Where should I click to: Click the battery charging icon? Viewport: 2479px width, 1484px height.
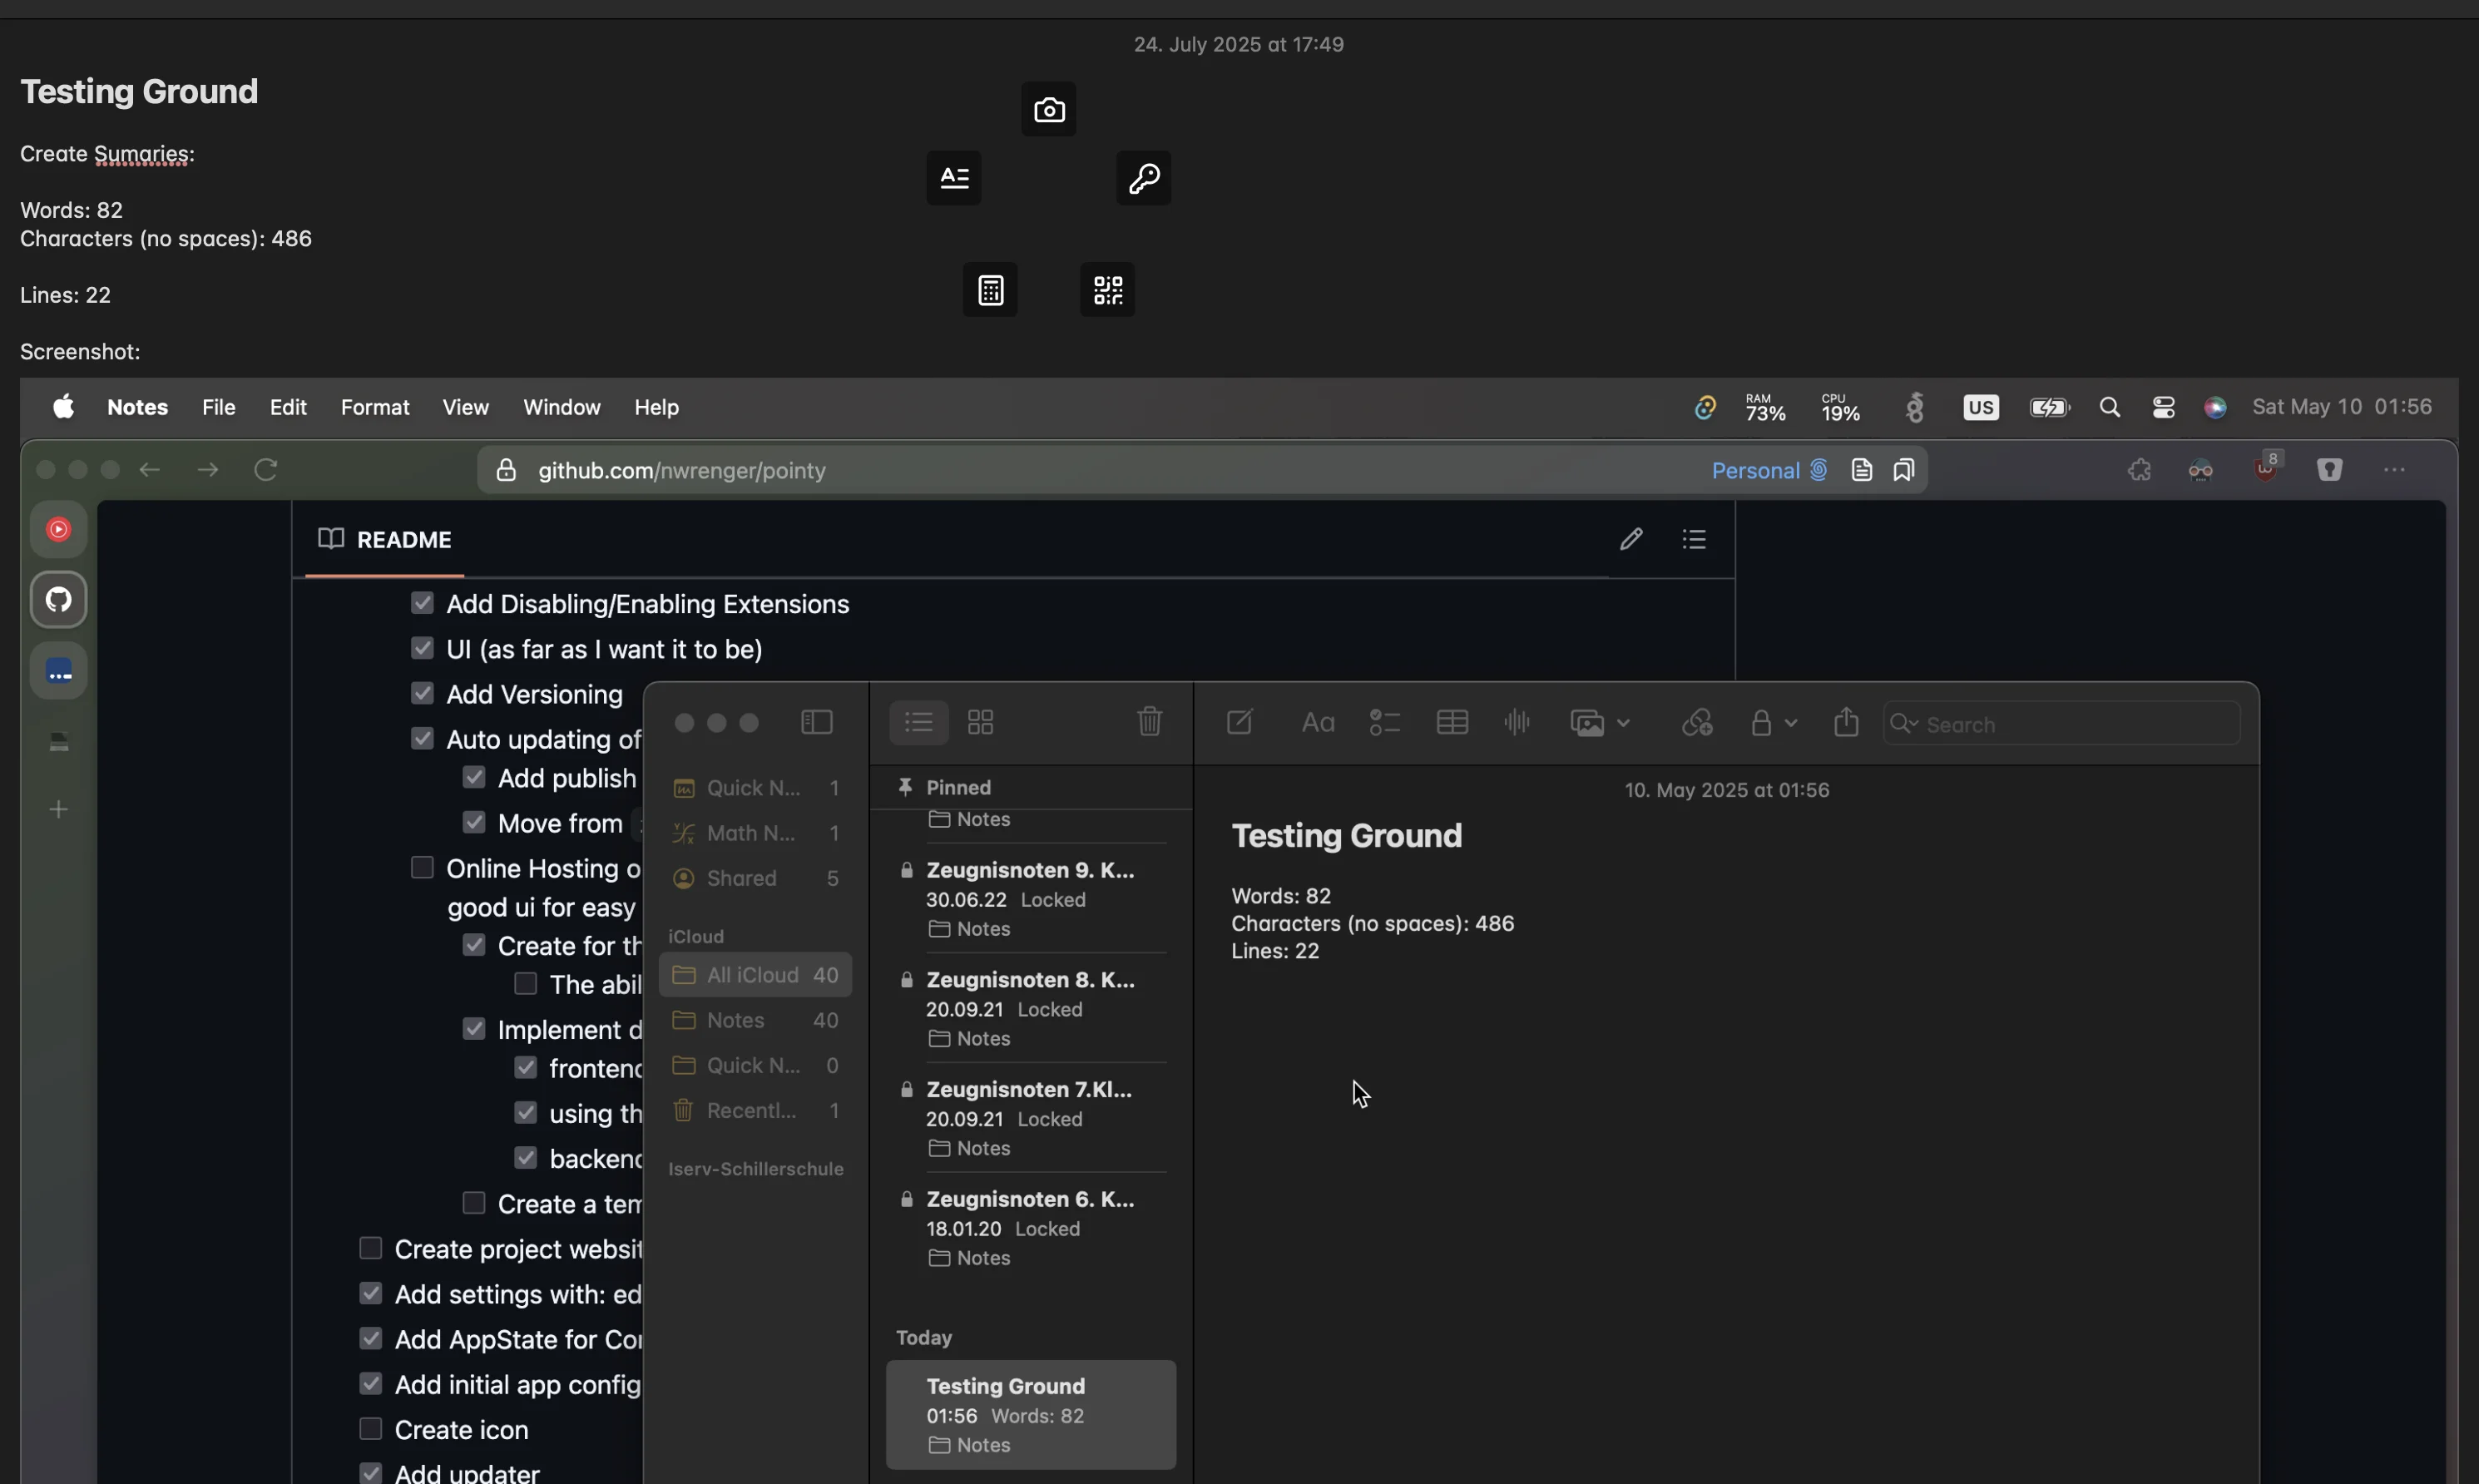[2049, 407]
